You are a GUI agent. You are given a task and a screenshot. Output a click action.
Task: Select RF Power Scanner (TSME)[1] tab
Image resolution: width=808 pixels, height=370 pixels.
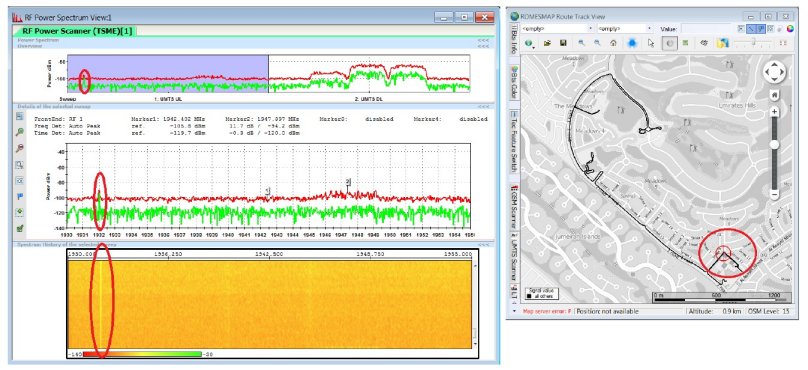77,31
